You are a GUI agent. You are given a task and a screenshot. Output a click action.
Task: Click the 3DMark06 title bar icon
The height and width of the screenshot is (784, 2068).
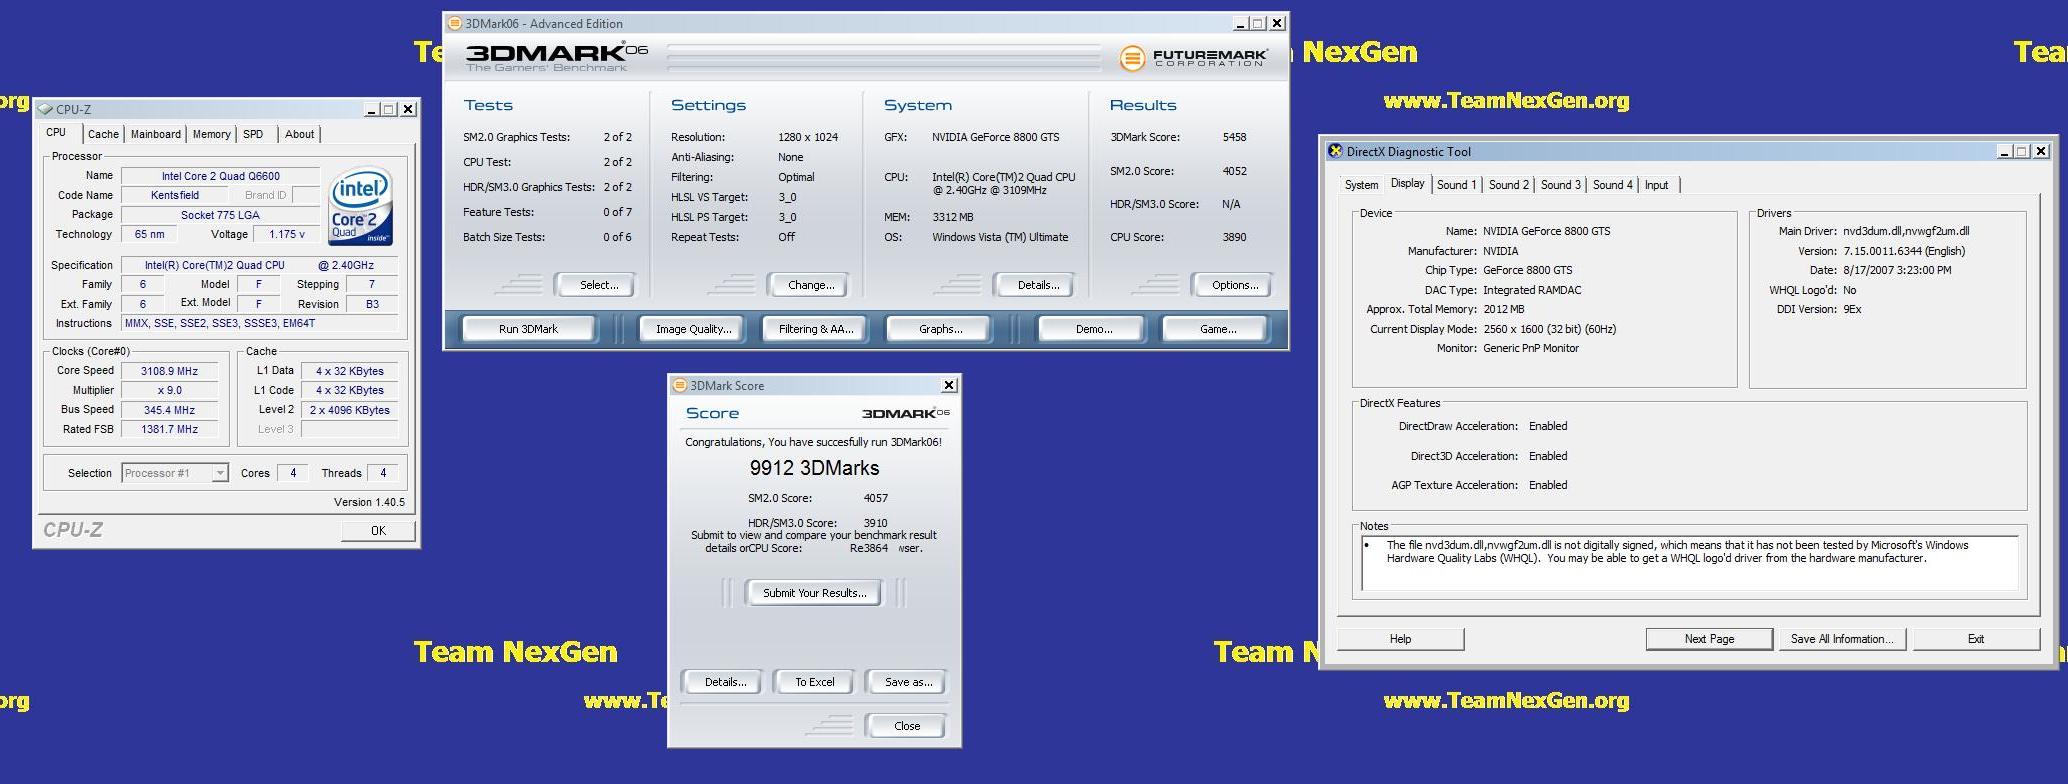(x=454, y=23)
